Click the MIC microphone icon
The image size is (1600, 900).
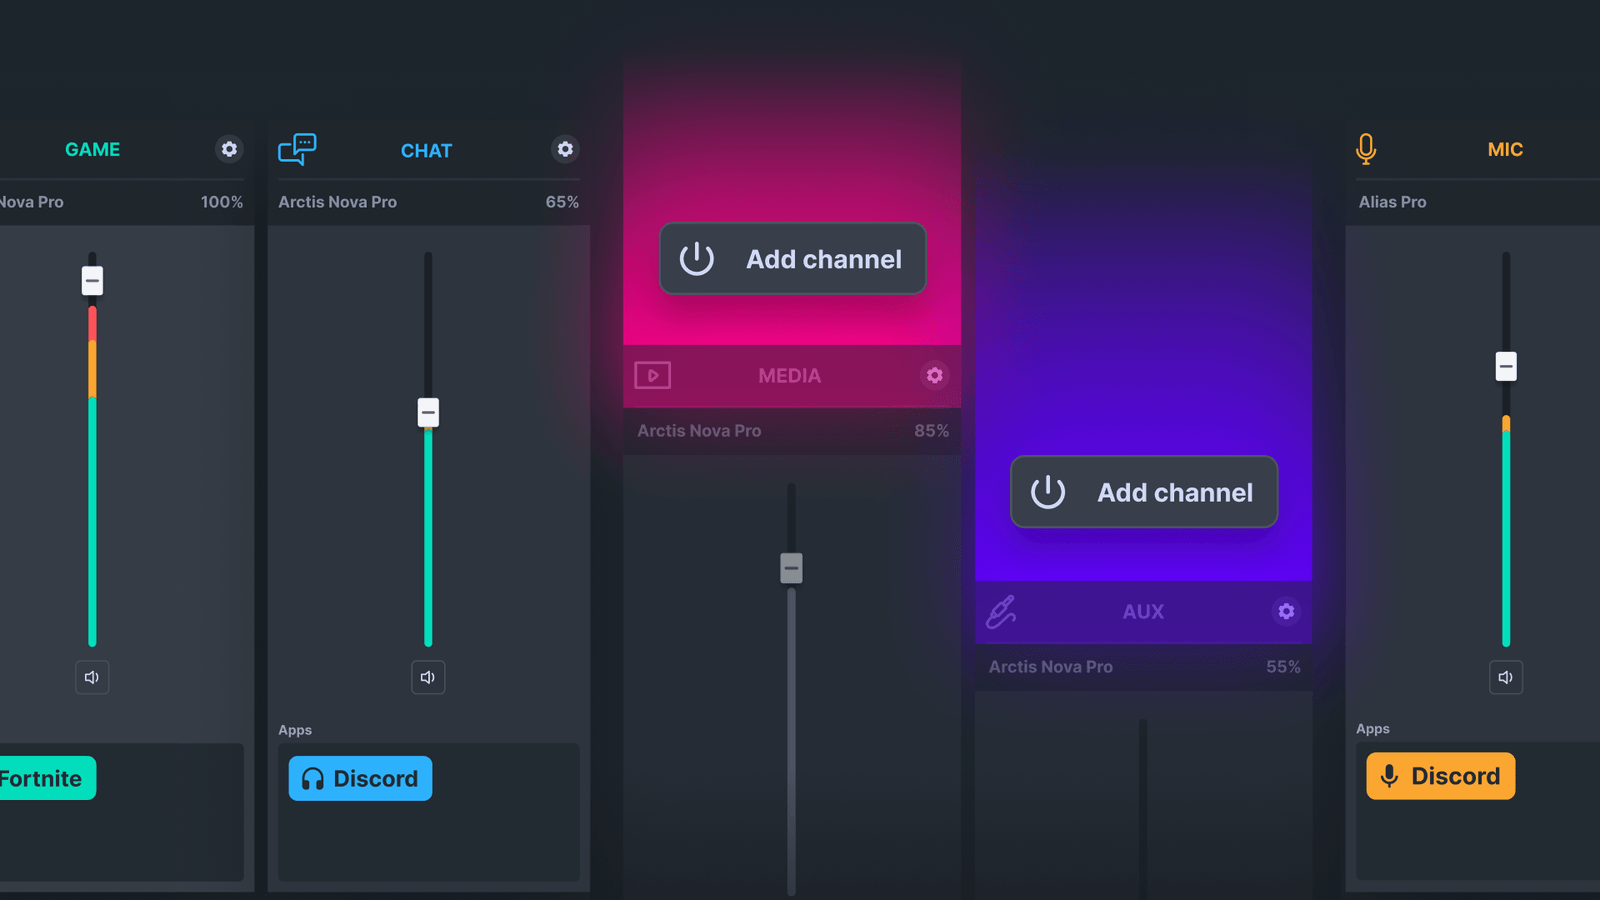1366,149
